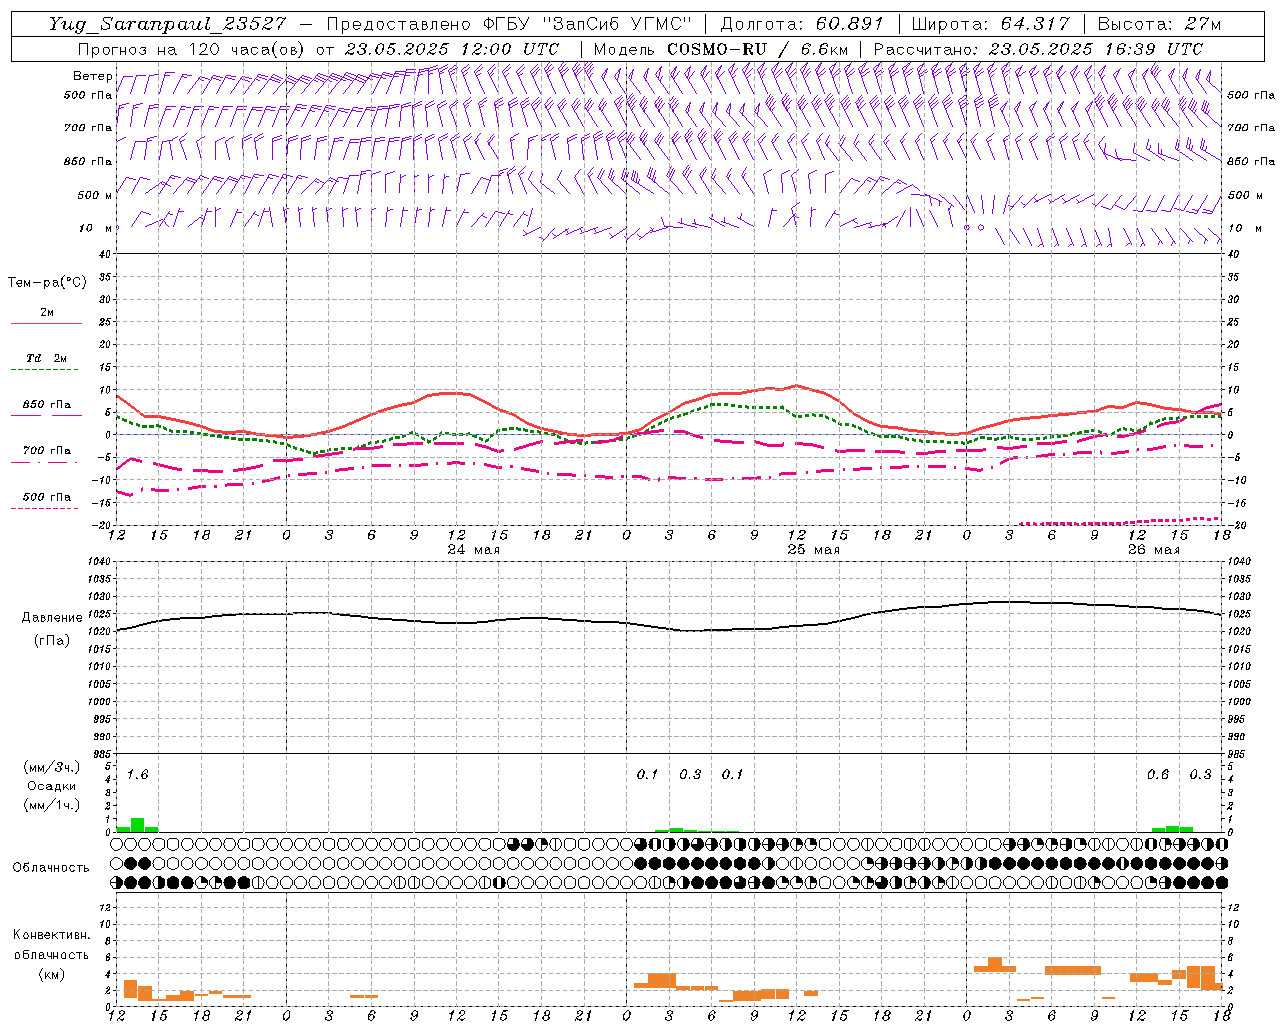Click the '25 мая' date label
The width and height of the screenshot is (1280, 1024).
click(814, 550)
